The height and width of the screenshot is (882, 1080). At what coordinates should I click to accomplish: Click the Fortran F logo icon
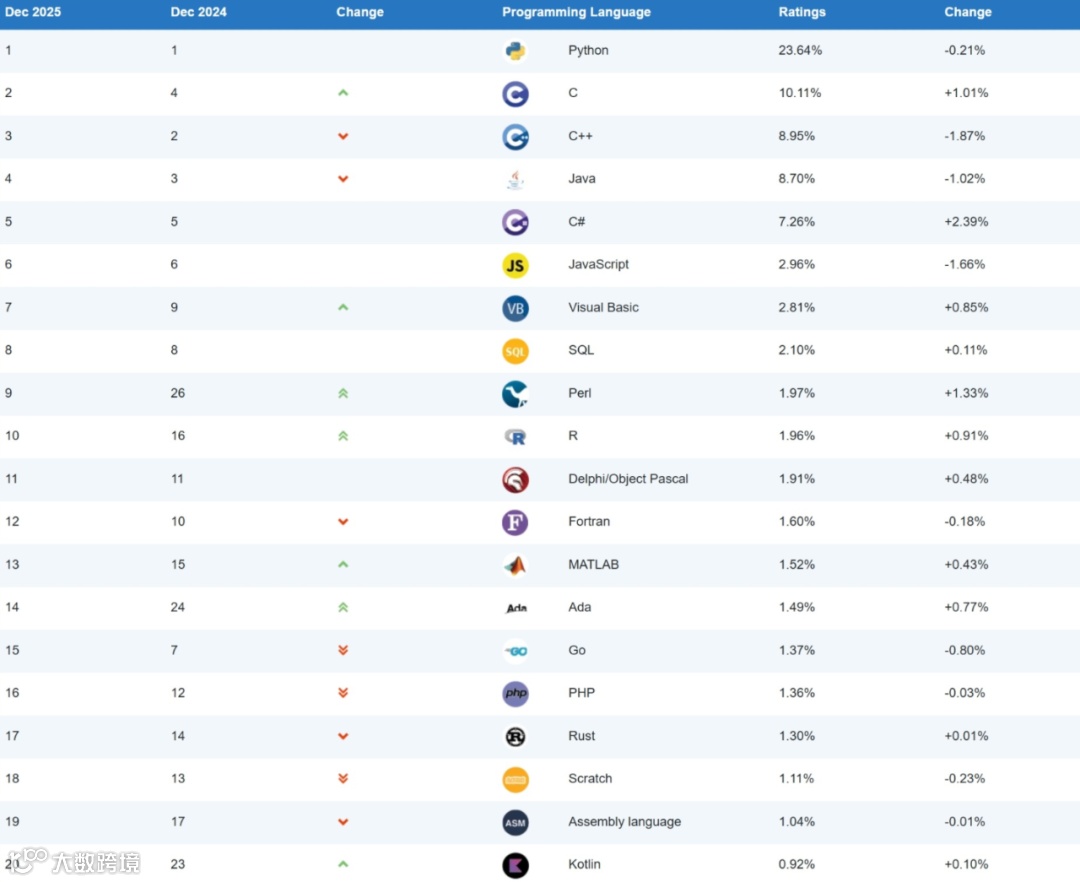click(515, 523)
